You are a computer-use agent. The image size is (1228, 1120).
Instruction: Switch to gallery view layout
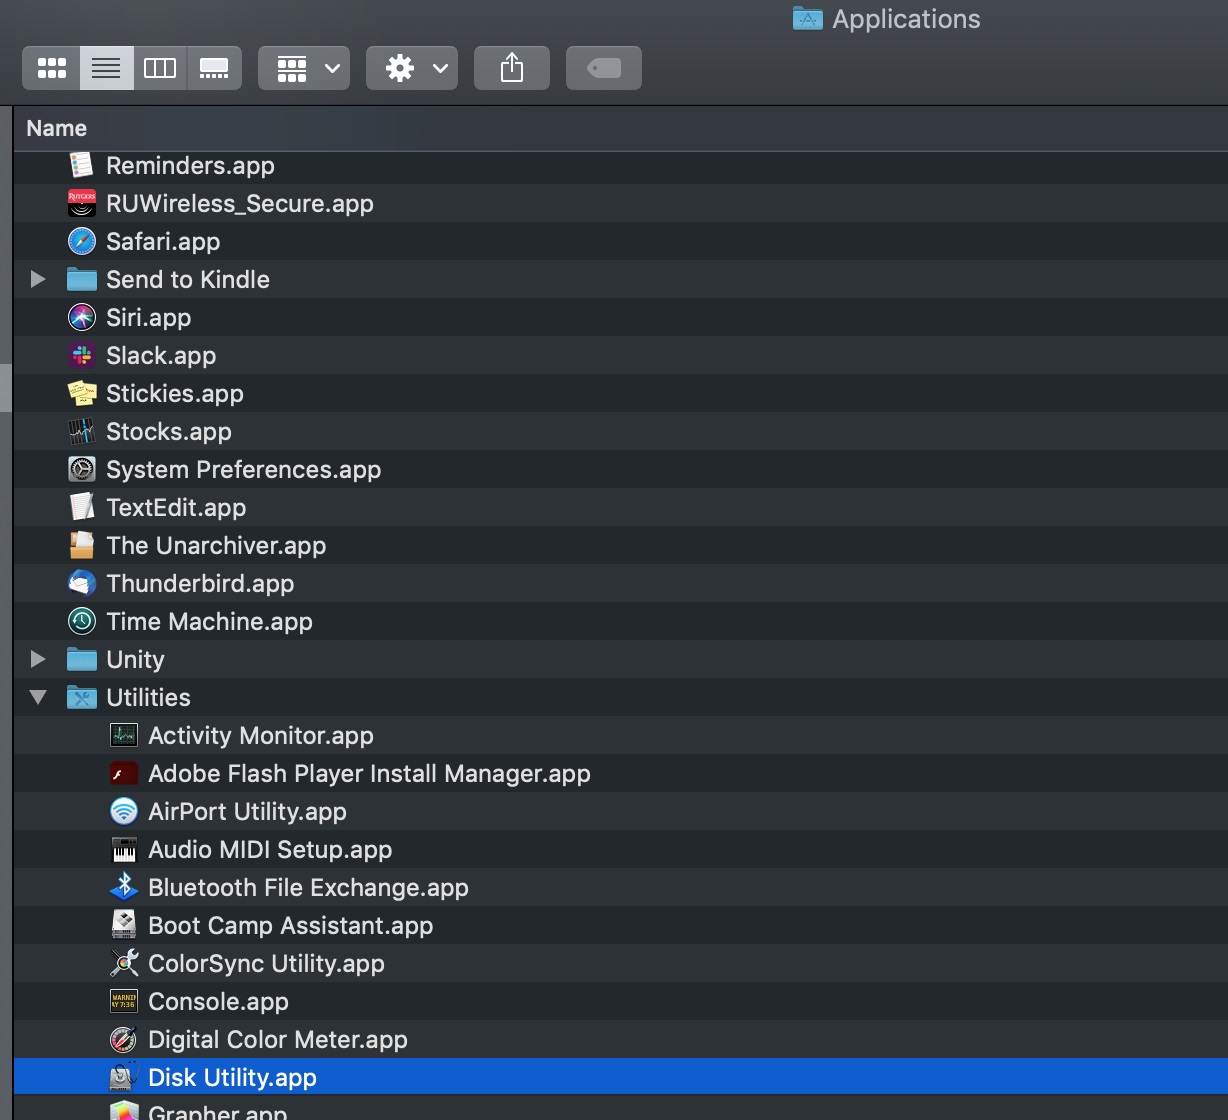214,68
